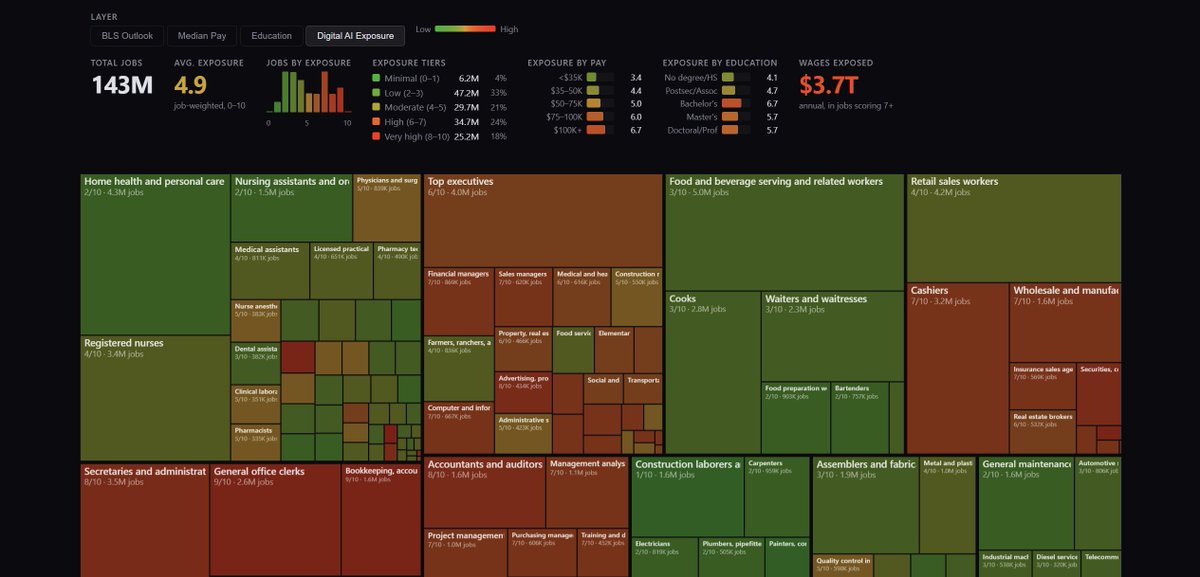Click the Low (2–3) tier color swatch

pos(376,92)
